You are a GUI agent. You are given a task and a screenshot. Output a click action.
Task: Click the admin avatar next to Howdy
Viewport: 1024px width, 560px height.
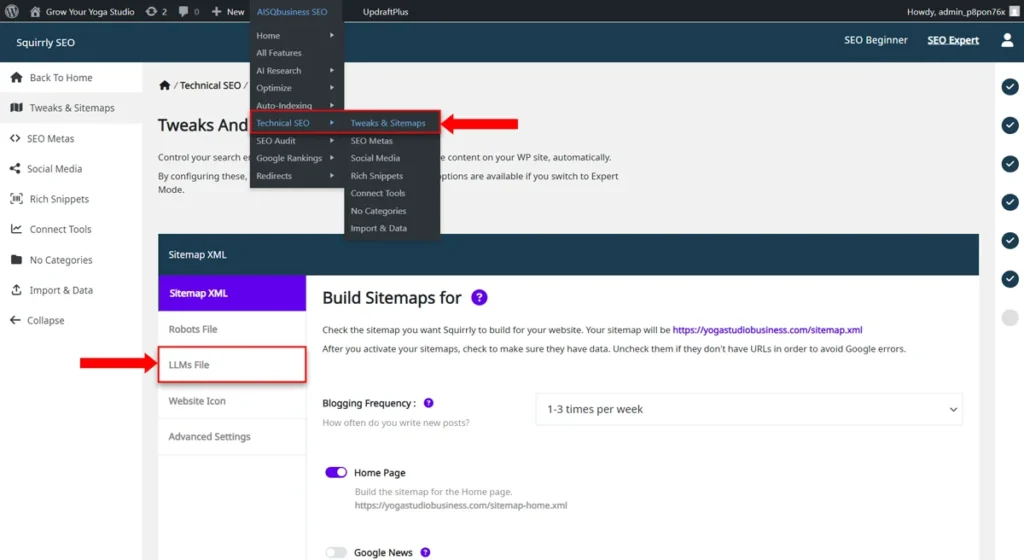(1014, 11)
